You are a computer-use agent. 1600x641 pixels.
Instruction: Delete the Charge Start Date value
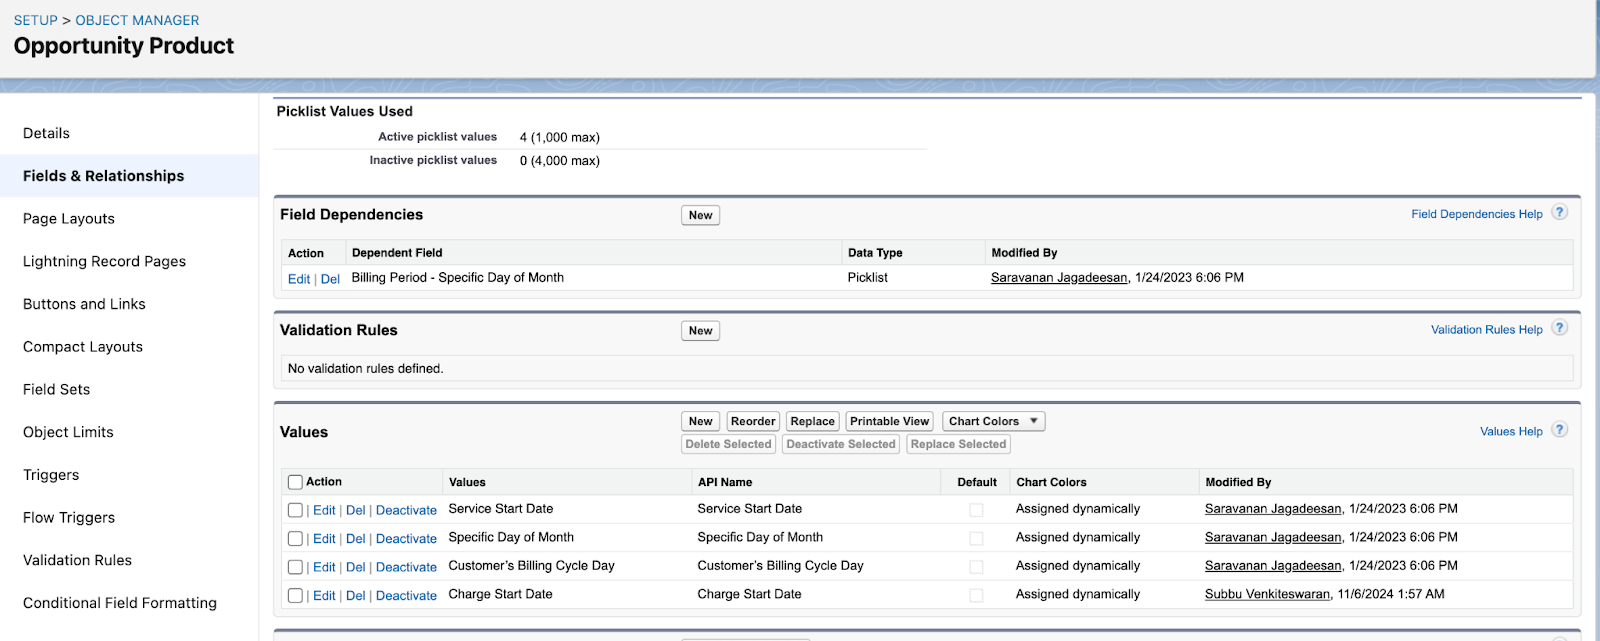(355, 595)
